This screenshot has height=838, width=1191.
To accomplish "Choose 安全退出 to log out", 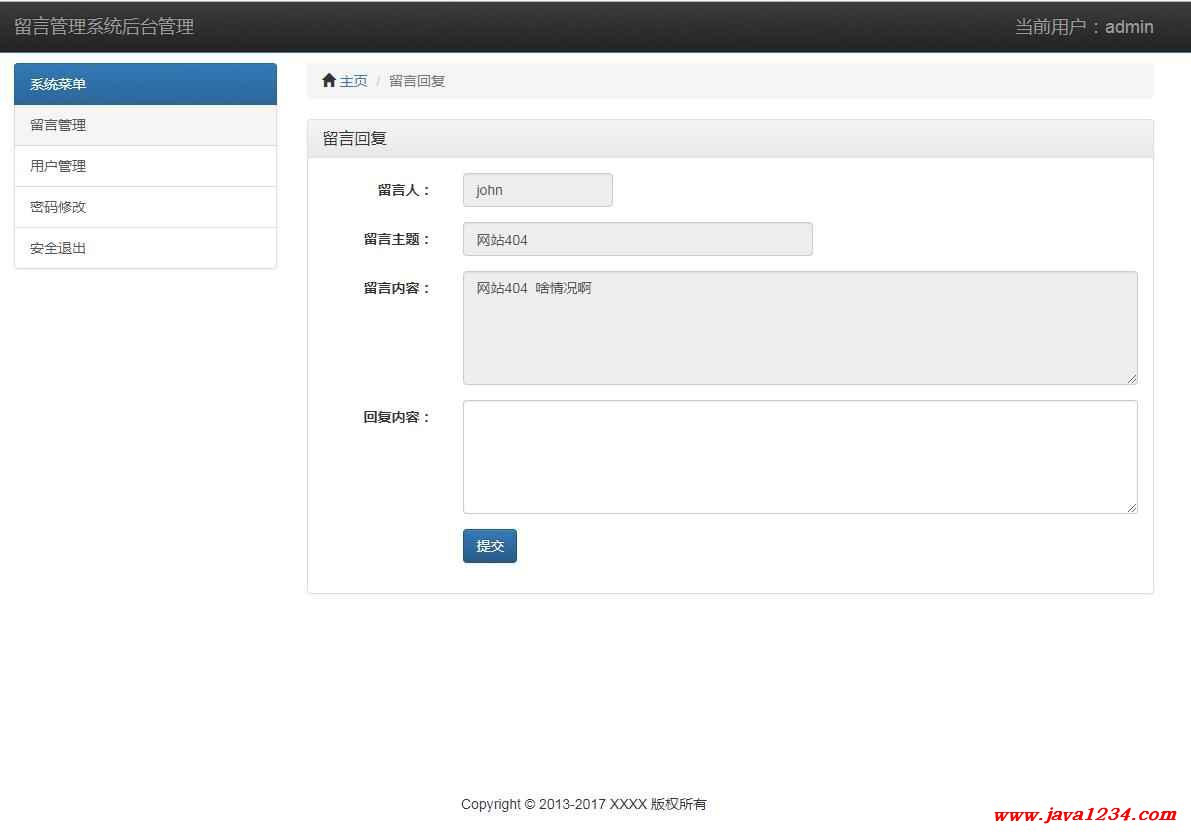I will (145, 248).
